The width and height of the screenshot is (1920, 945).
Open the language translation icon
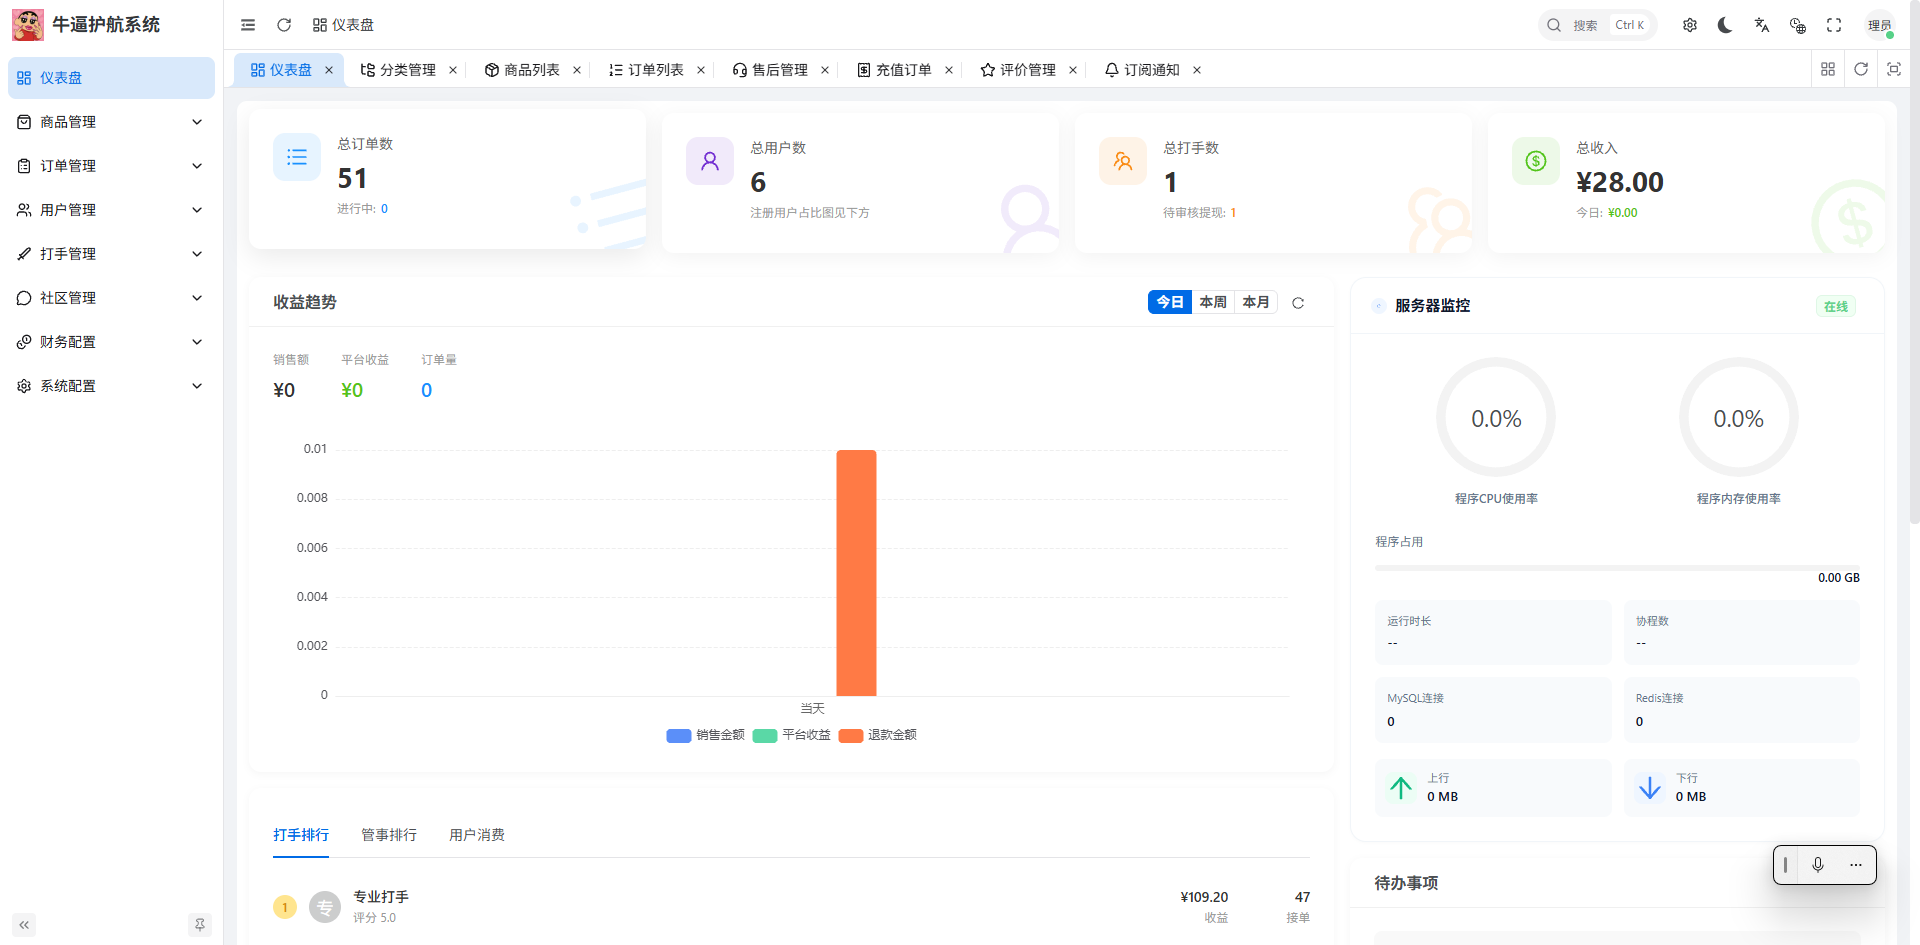[1761, 25]
